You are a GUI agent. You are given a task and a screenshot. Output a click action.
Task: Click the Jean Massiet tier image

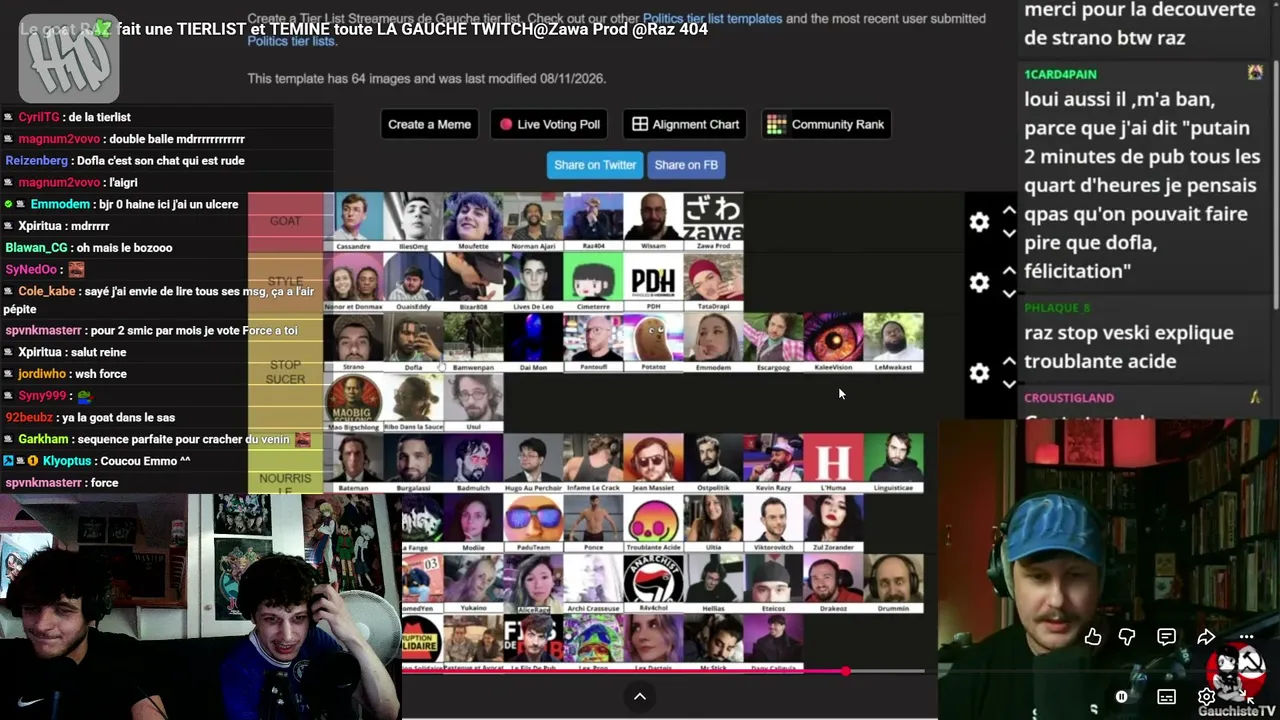point(653,462)
